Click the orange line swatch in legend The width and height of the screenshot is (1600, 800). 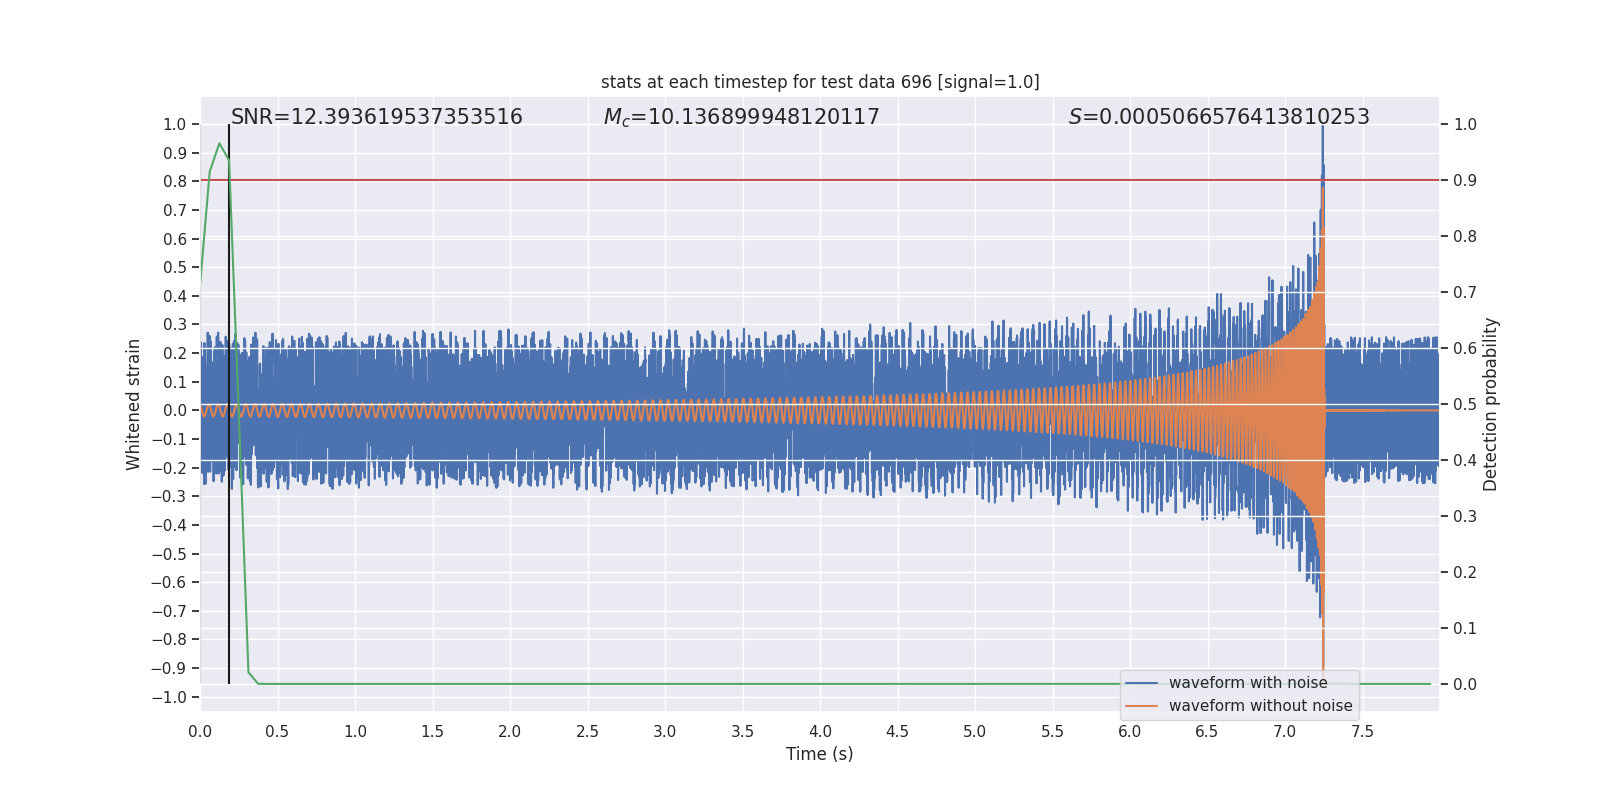(x=1142, y=706)
